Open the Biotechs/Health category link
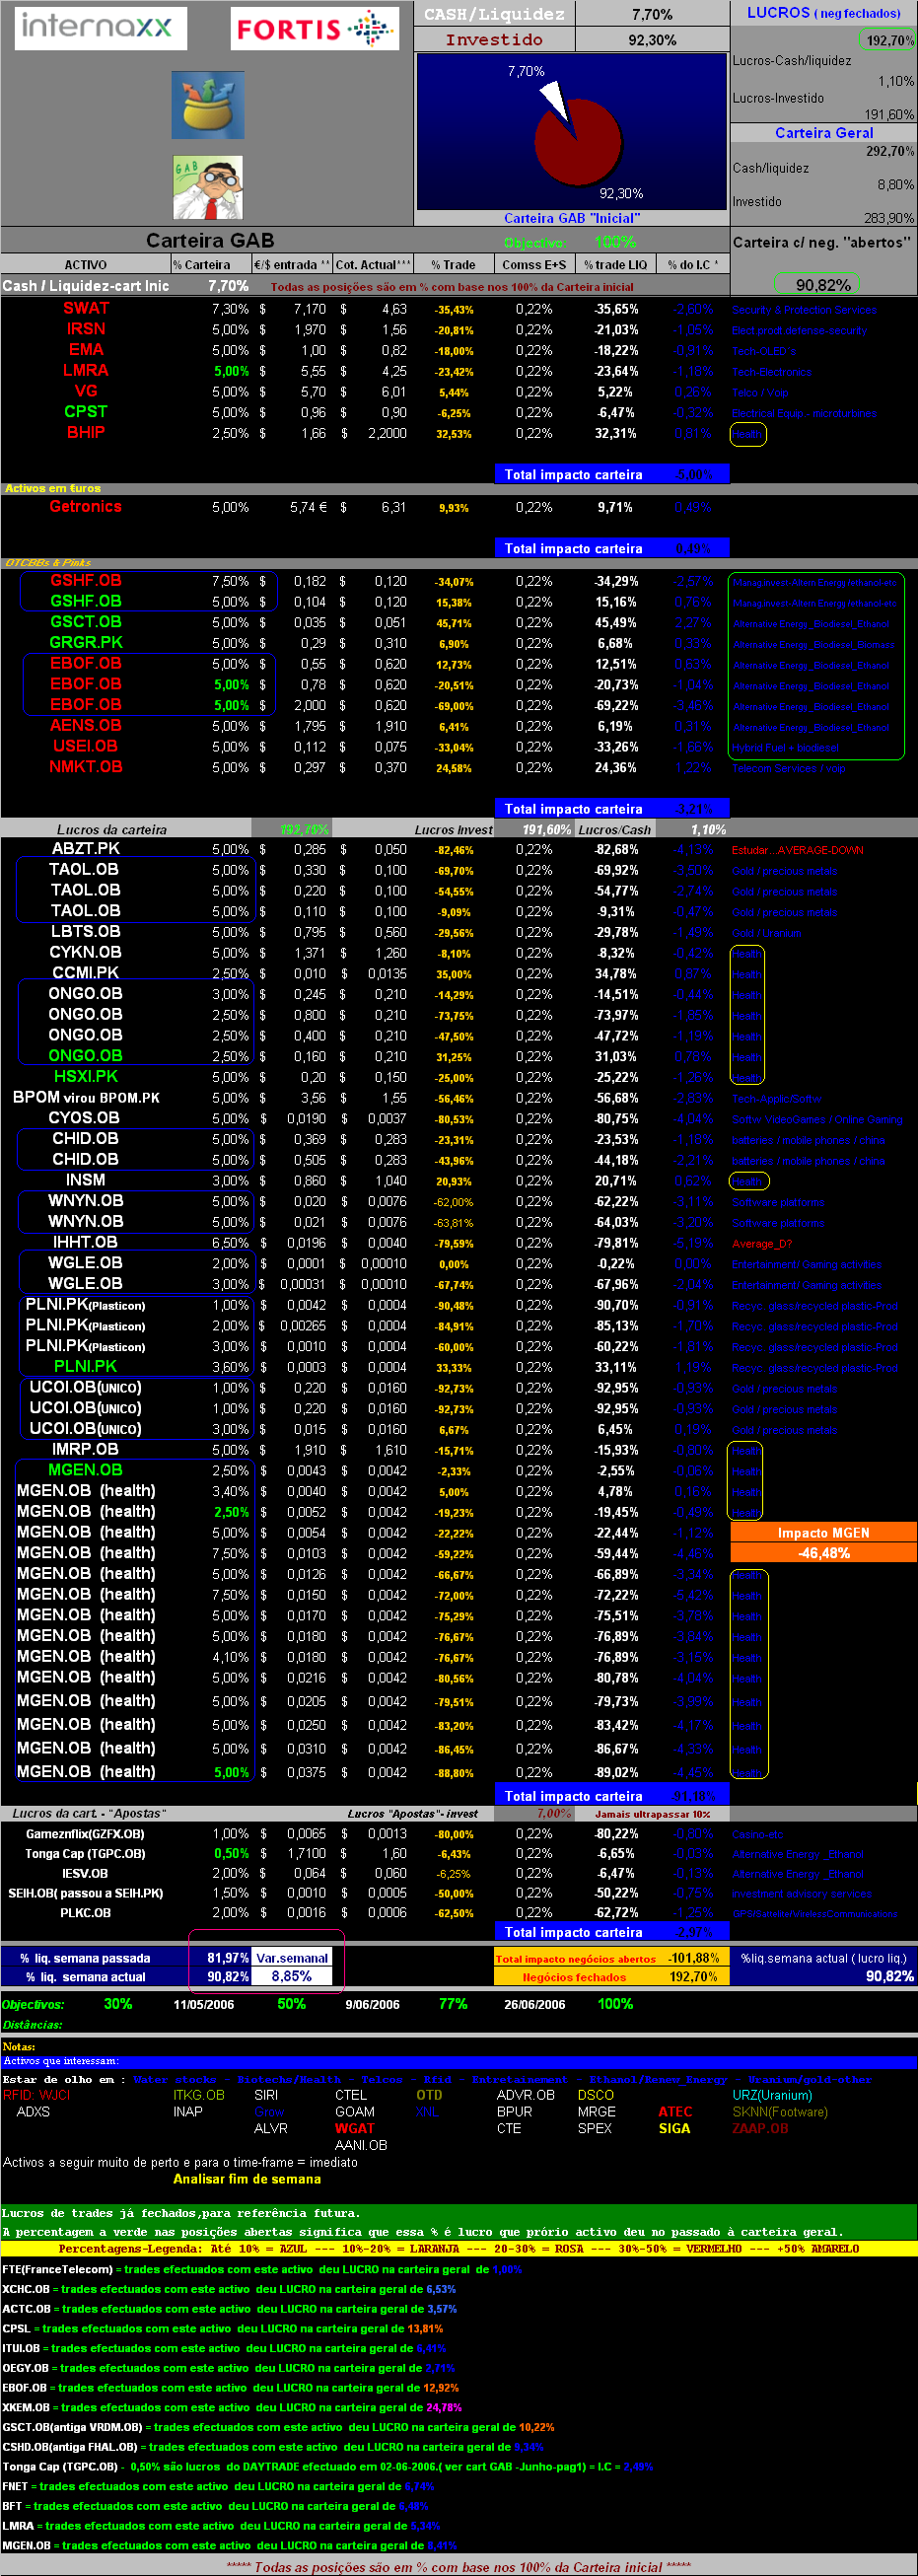 coord(289,2080)
